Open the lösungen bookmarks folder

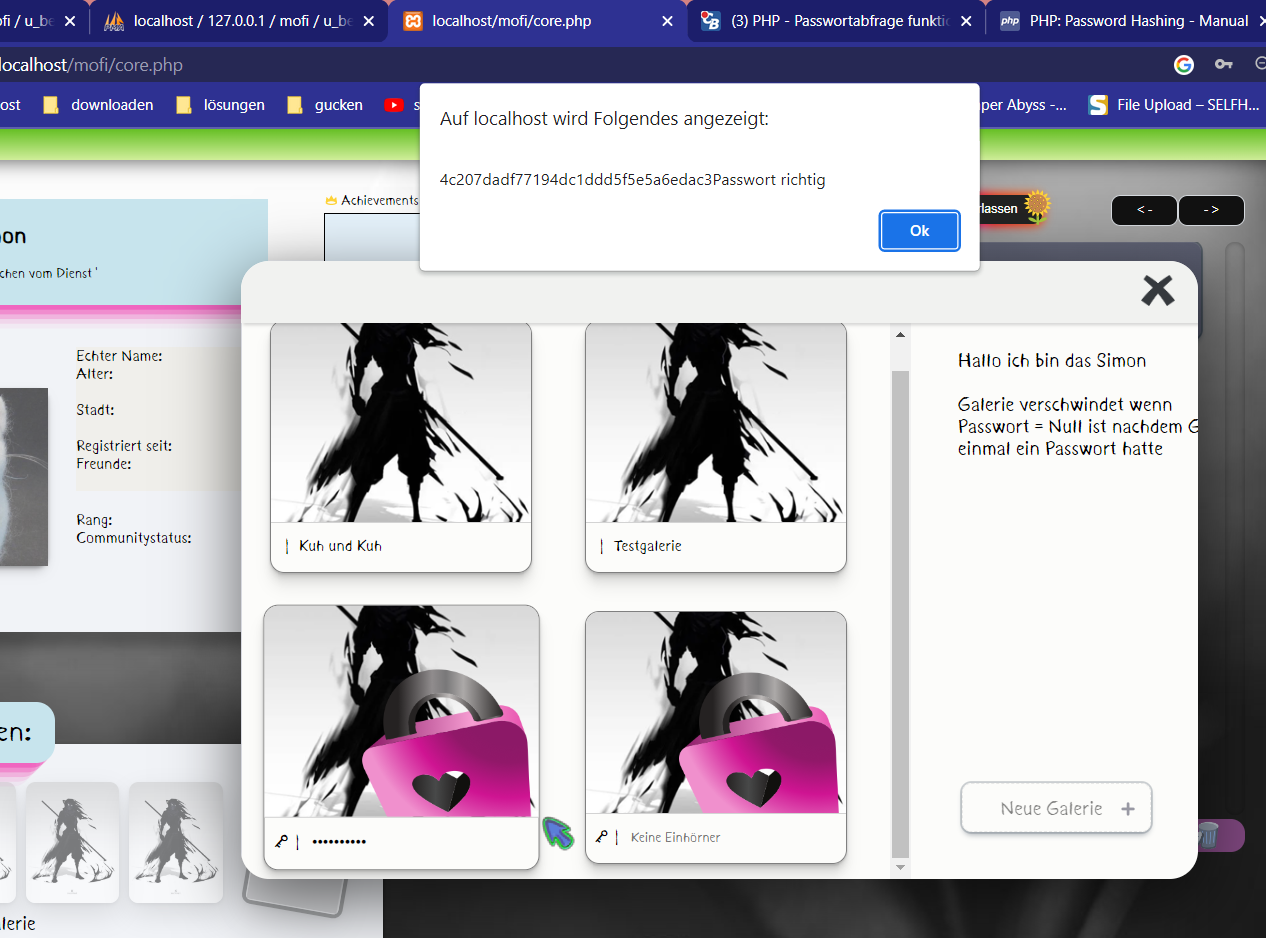(x=221, y=105)
